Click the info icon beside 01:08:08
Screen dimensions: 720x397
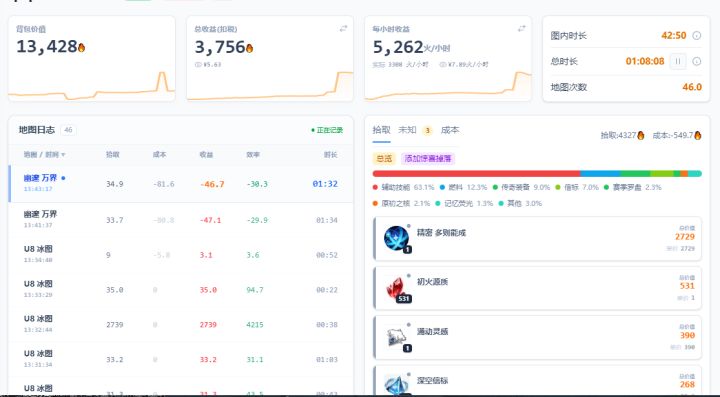click(697, 61)
